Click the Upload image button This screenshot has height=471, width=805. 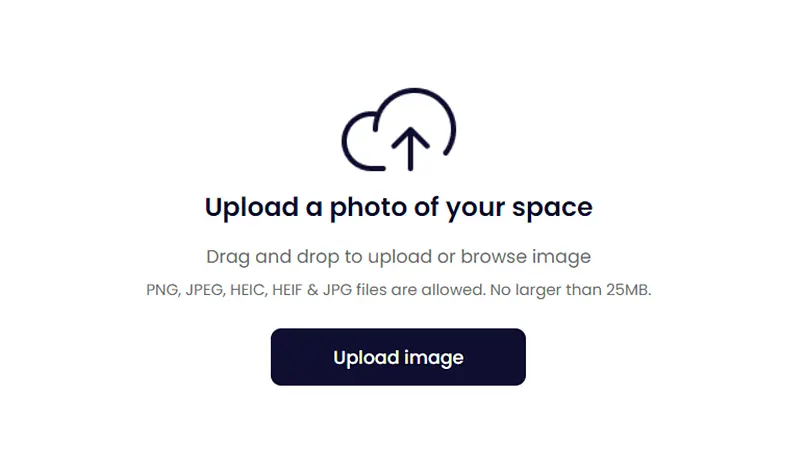[398, 357]
